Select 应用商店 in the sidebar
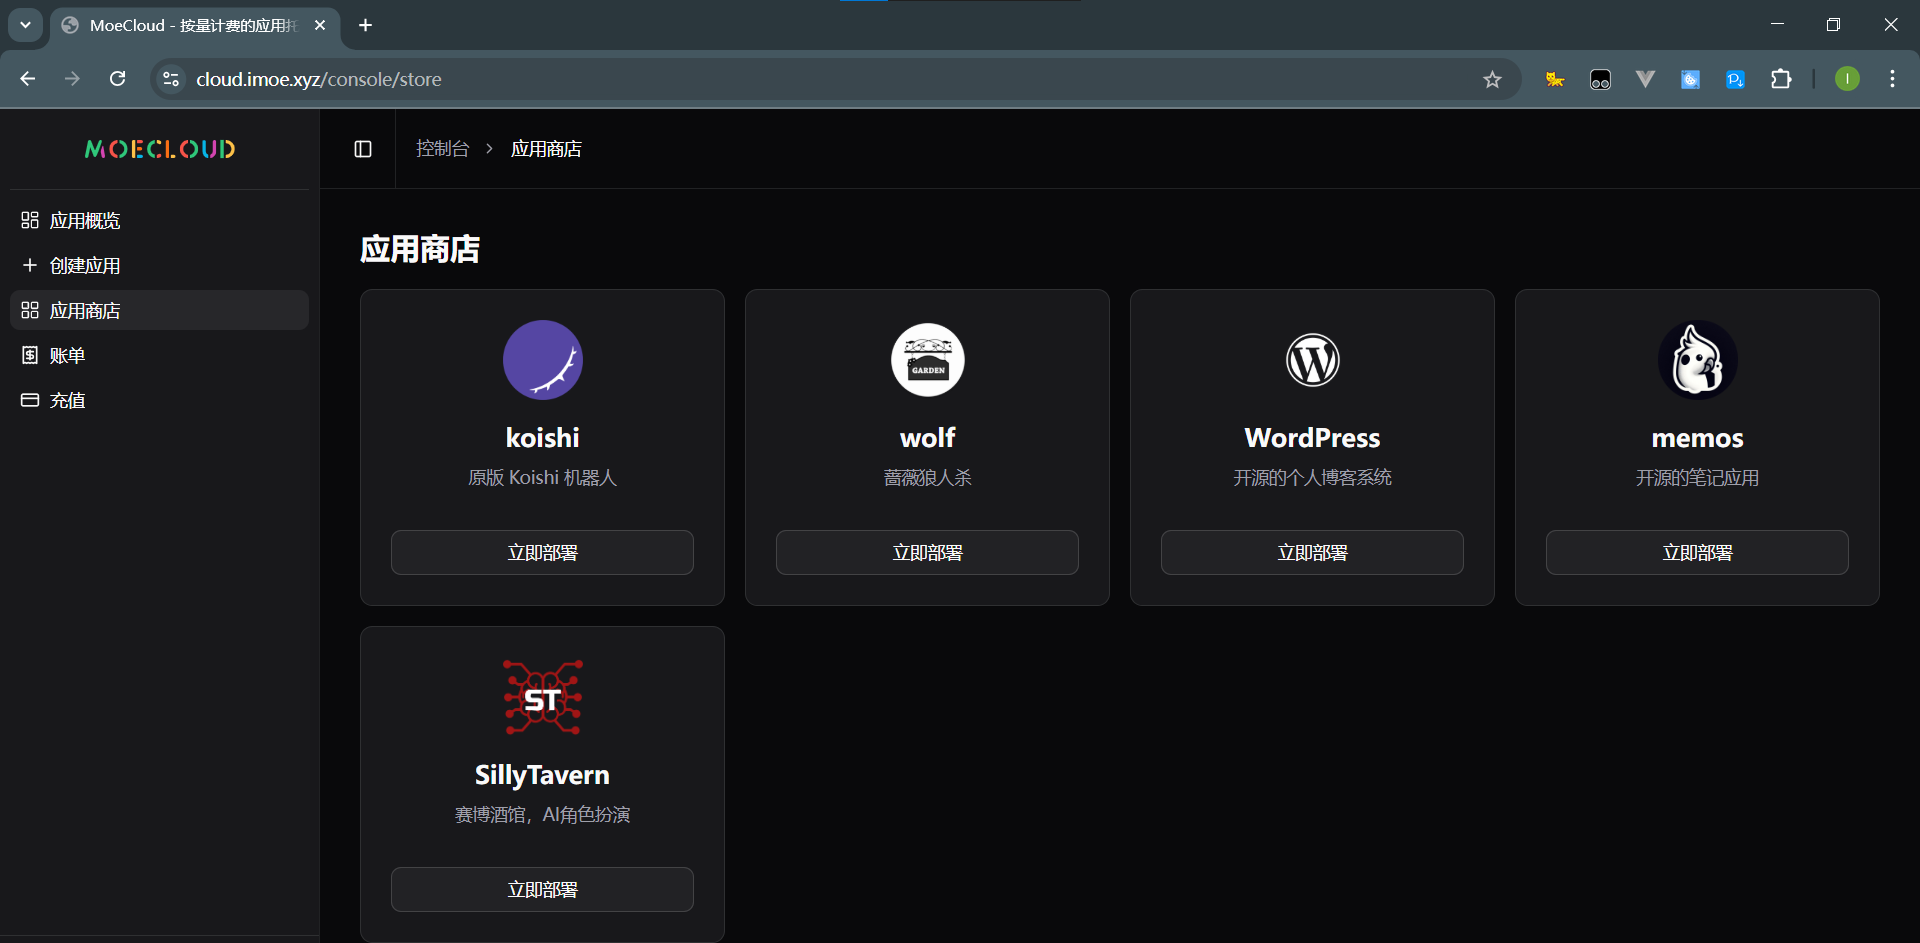 pyautogui.click(x=159, y=310)
